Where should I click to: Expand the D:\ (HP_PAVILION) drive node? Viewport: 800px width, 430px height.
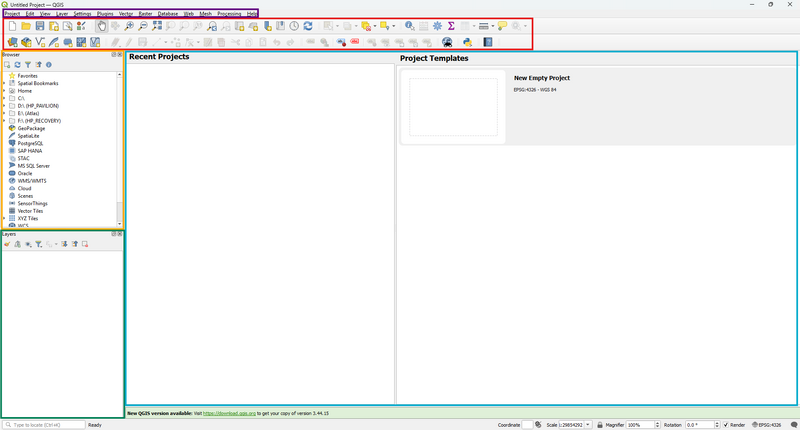coord(5,106)
